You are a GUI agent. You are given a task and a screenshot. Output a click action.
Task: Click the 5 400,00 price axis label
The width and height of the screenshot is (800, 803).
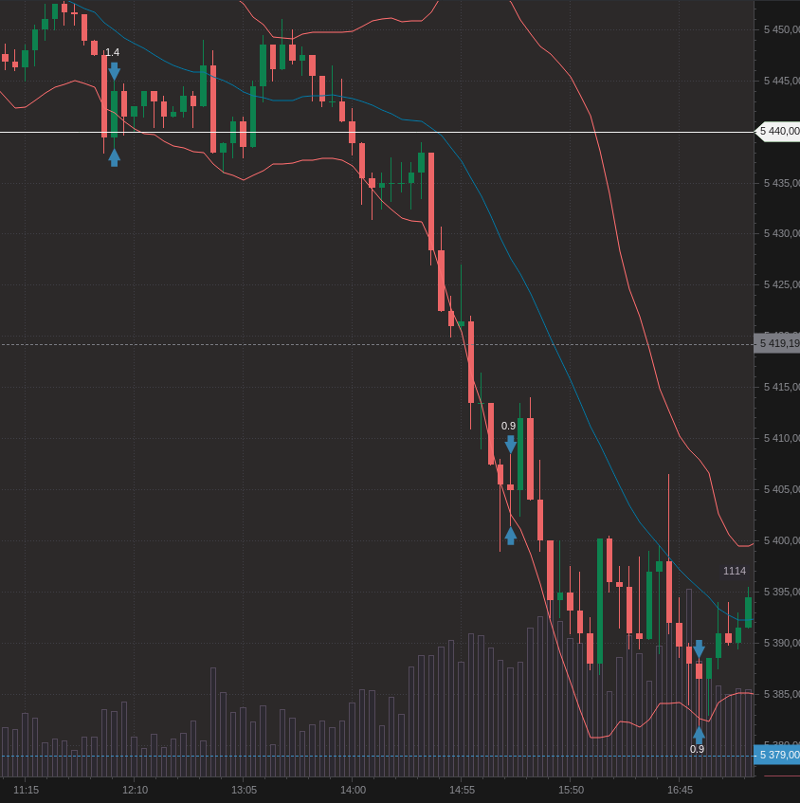(x=782, y=541)
